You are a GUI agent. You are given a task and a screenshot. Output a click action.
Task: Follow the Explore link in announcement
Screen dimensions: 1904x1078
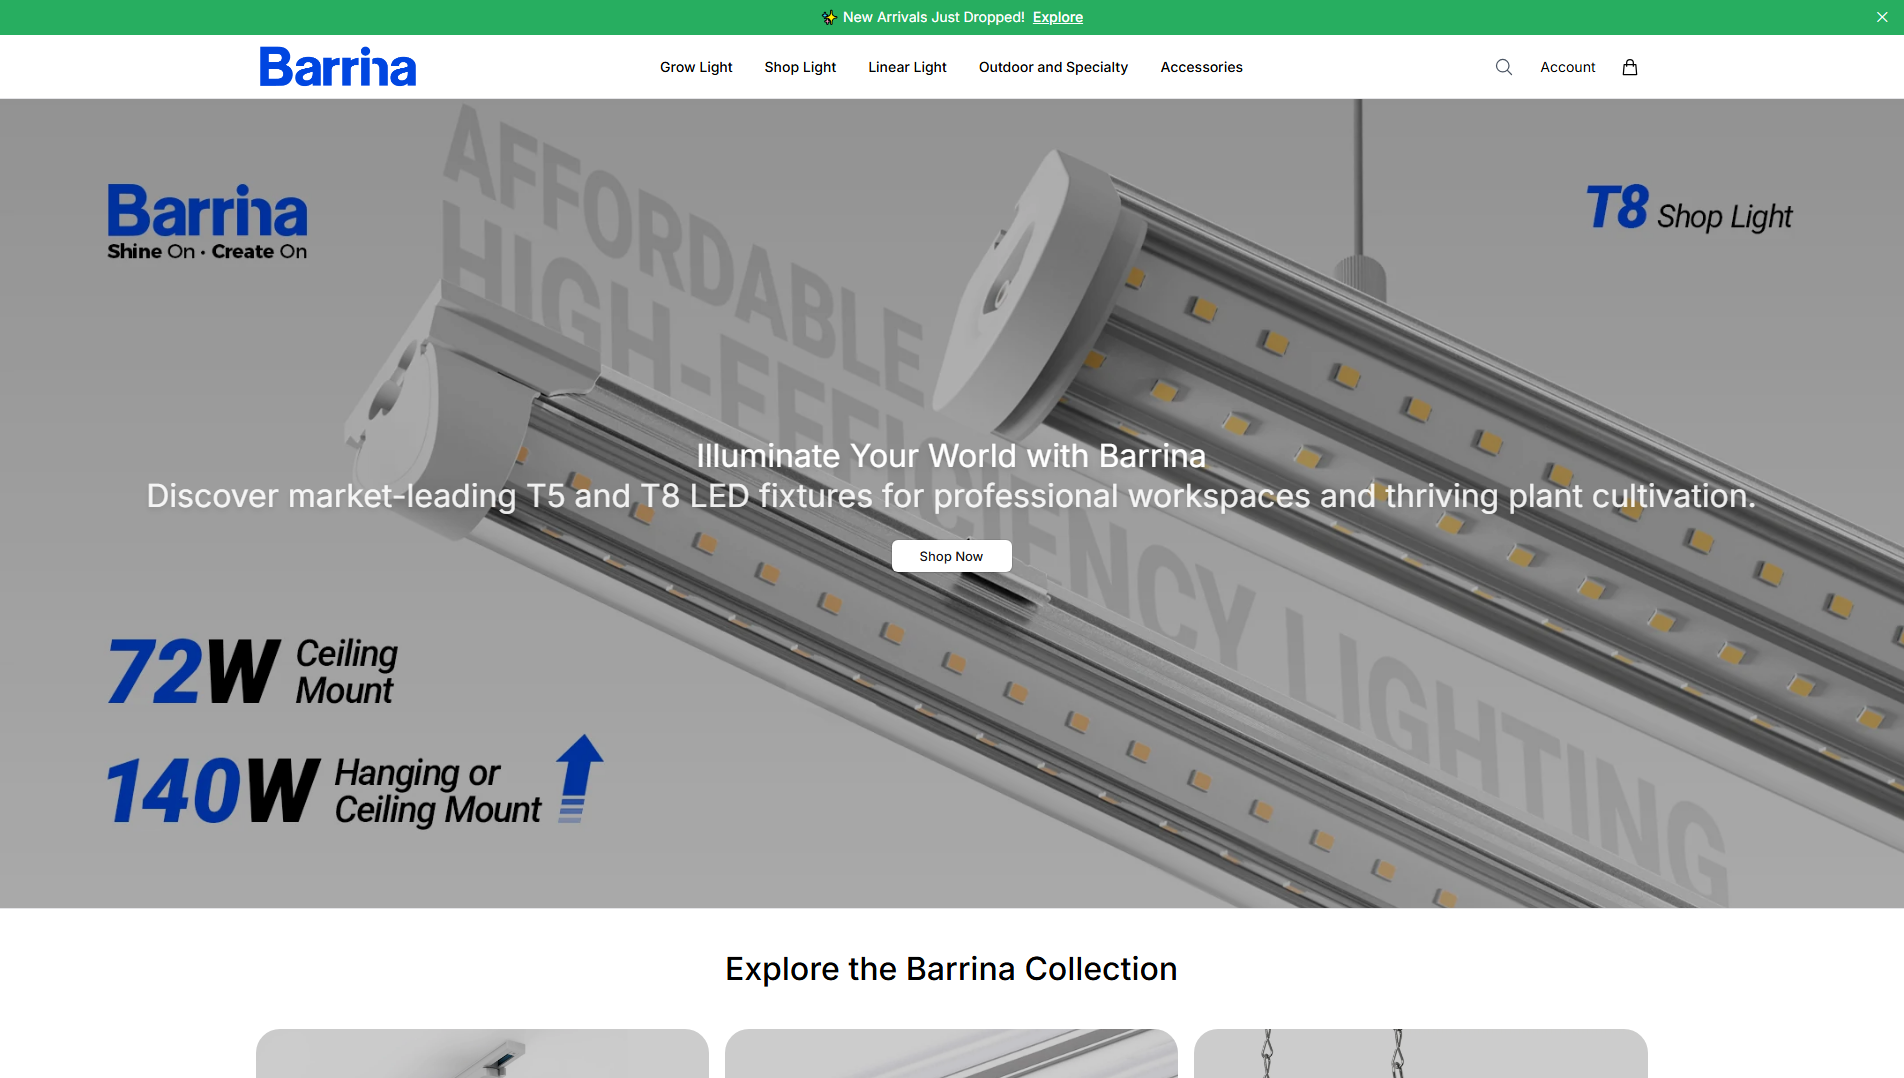(1058, 17)
